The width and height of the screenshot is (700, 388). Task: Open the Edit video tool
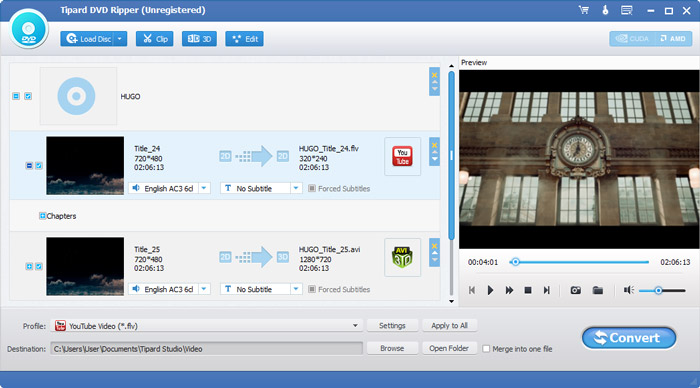click(x=245, y=39)
